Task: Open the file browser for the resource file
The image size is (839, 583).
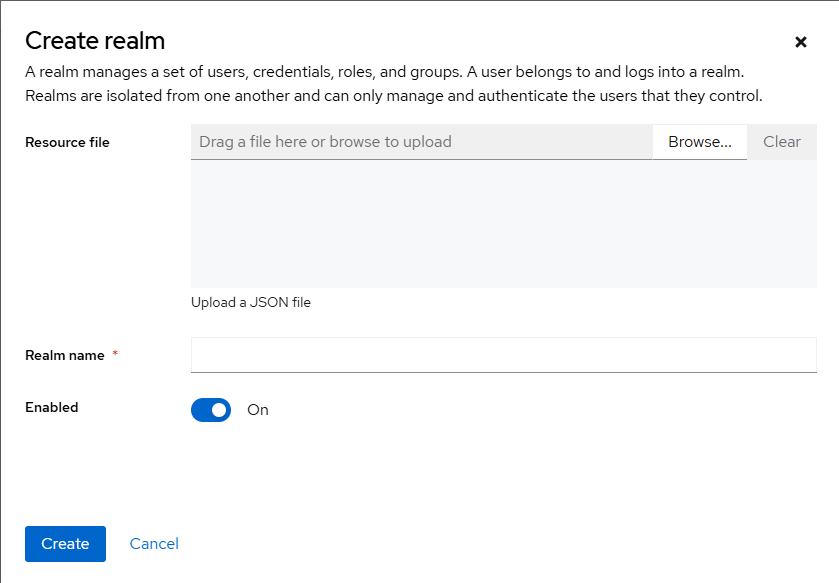Action: (x=699, y=142)
